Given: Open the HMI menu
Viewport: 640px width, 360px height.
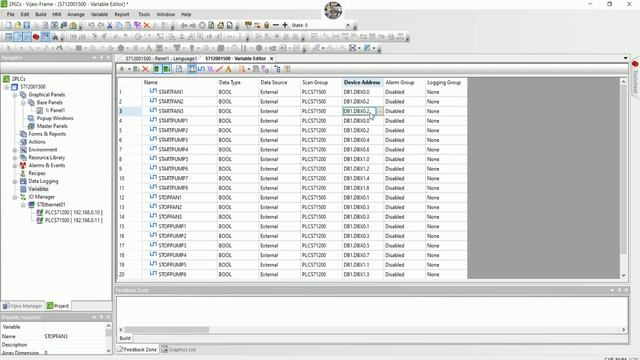Looking at the screenshot, I should click(57, 14).
